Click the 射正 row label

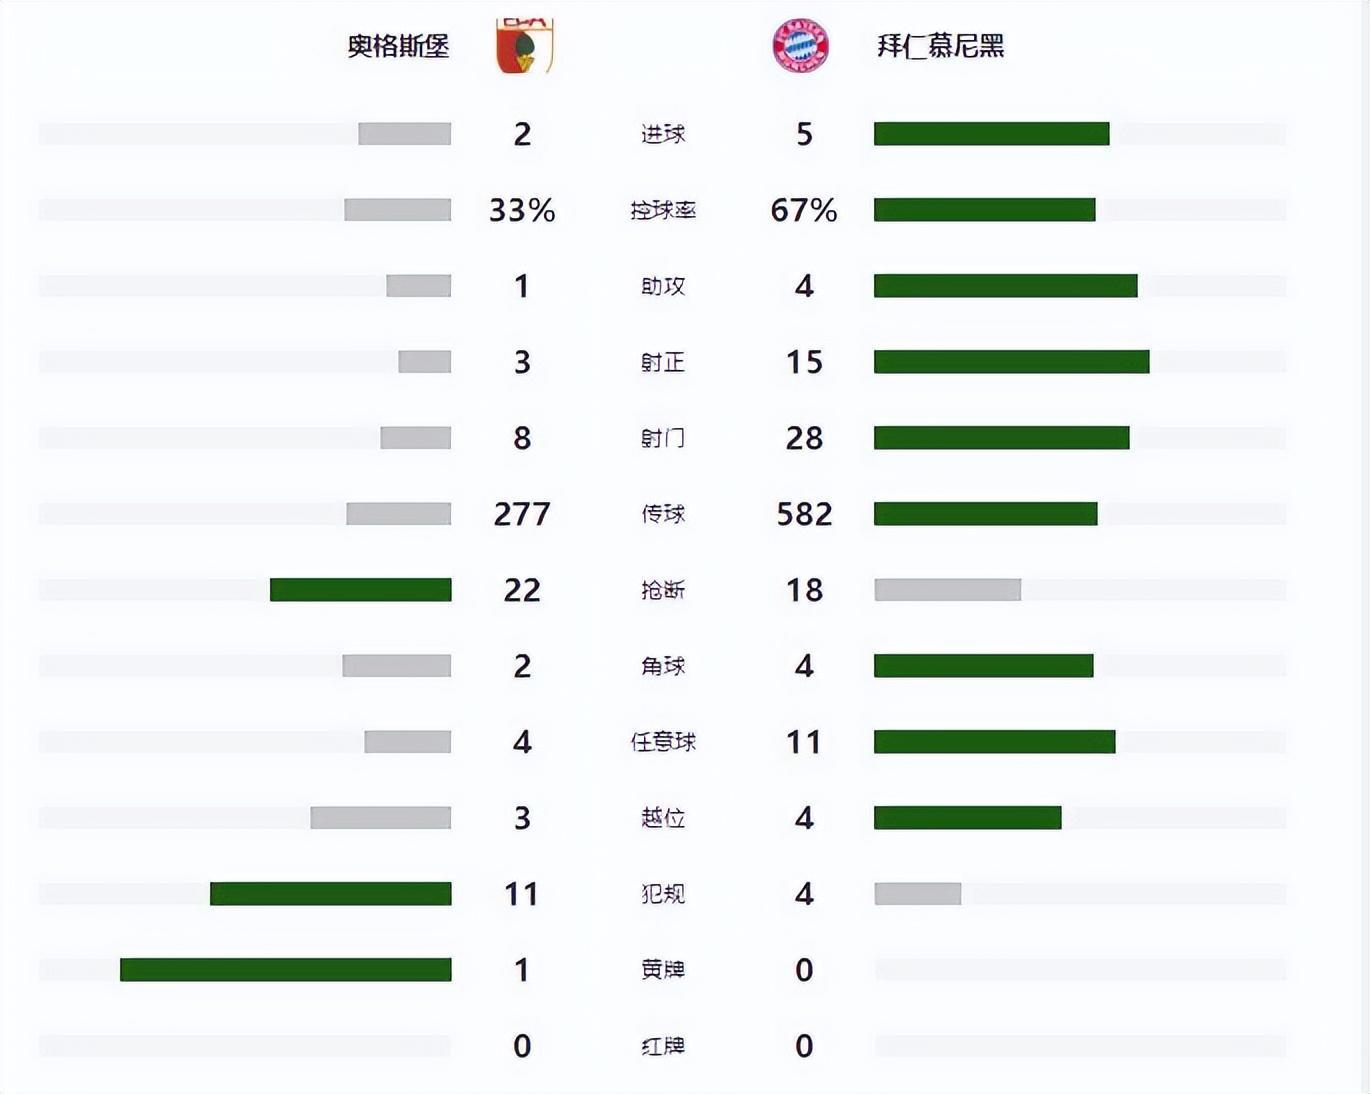coord(663,362)
